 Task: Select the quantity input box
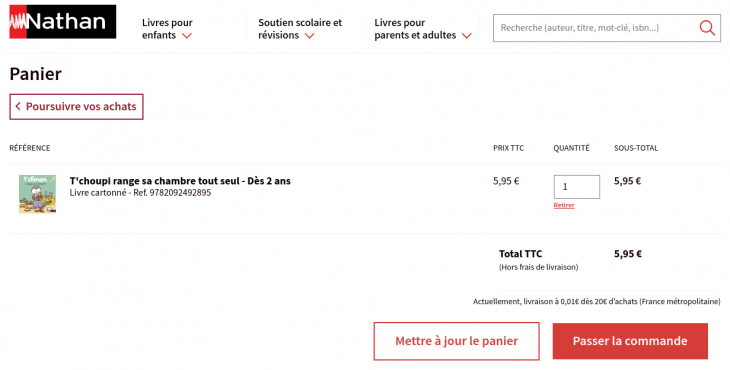click(576, 187)
